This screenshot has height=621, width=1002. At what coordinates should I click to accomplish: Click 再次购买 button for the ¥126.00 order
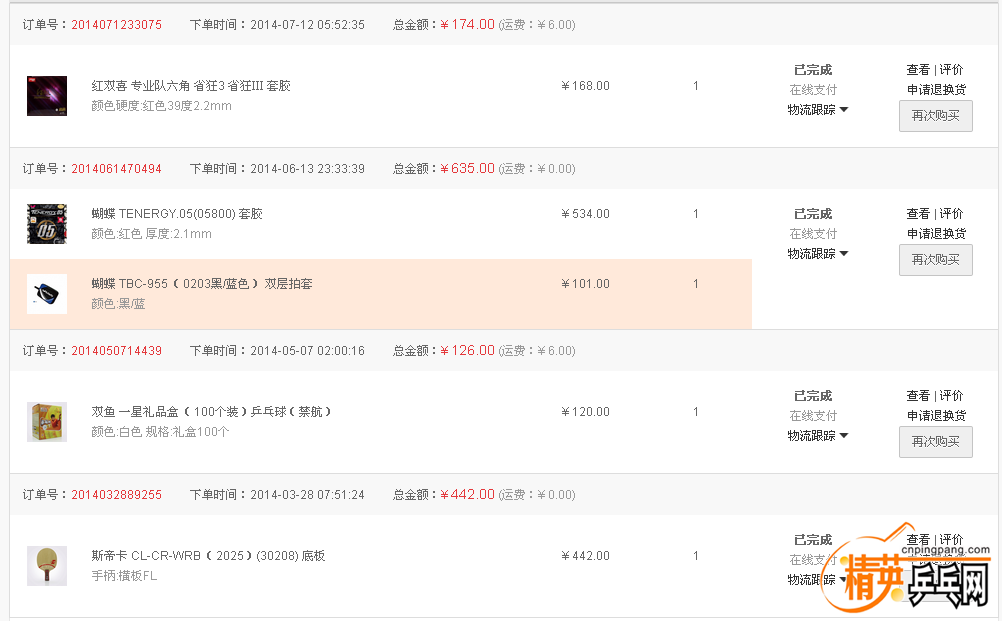click(935, 442)
